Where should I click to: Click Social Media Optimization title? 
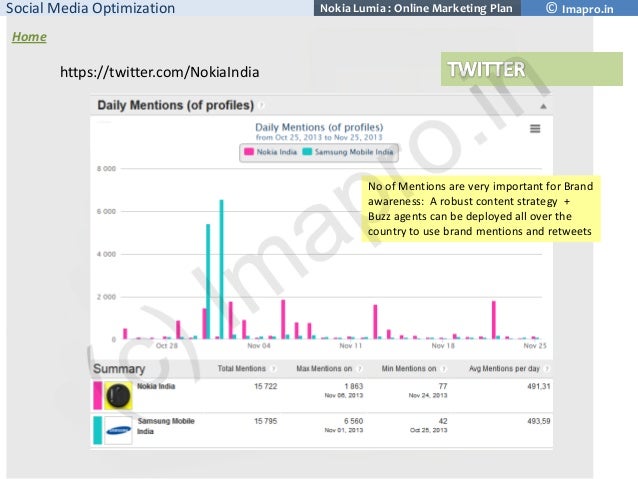90,8
